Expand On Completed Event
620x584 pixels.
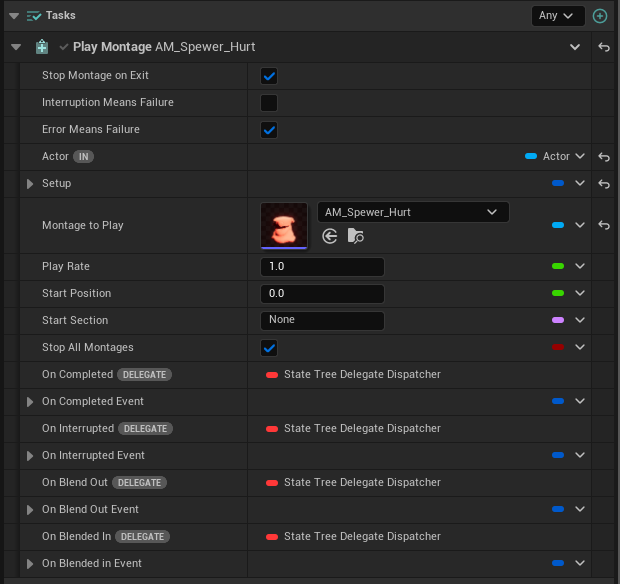pyautogui.click(x=30, y=402)
